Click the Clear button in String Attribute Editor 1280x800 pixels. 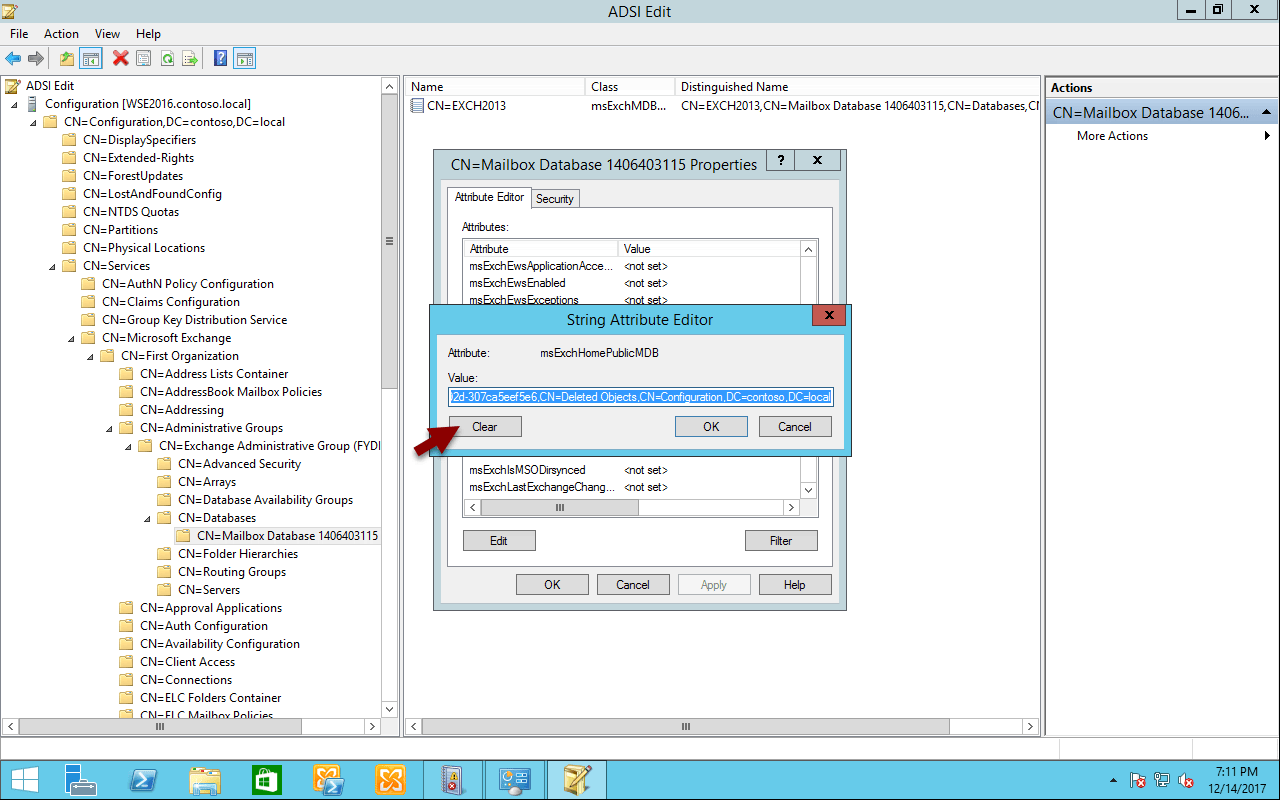point(485,427)
